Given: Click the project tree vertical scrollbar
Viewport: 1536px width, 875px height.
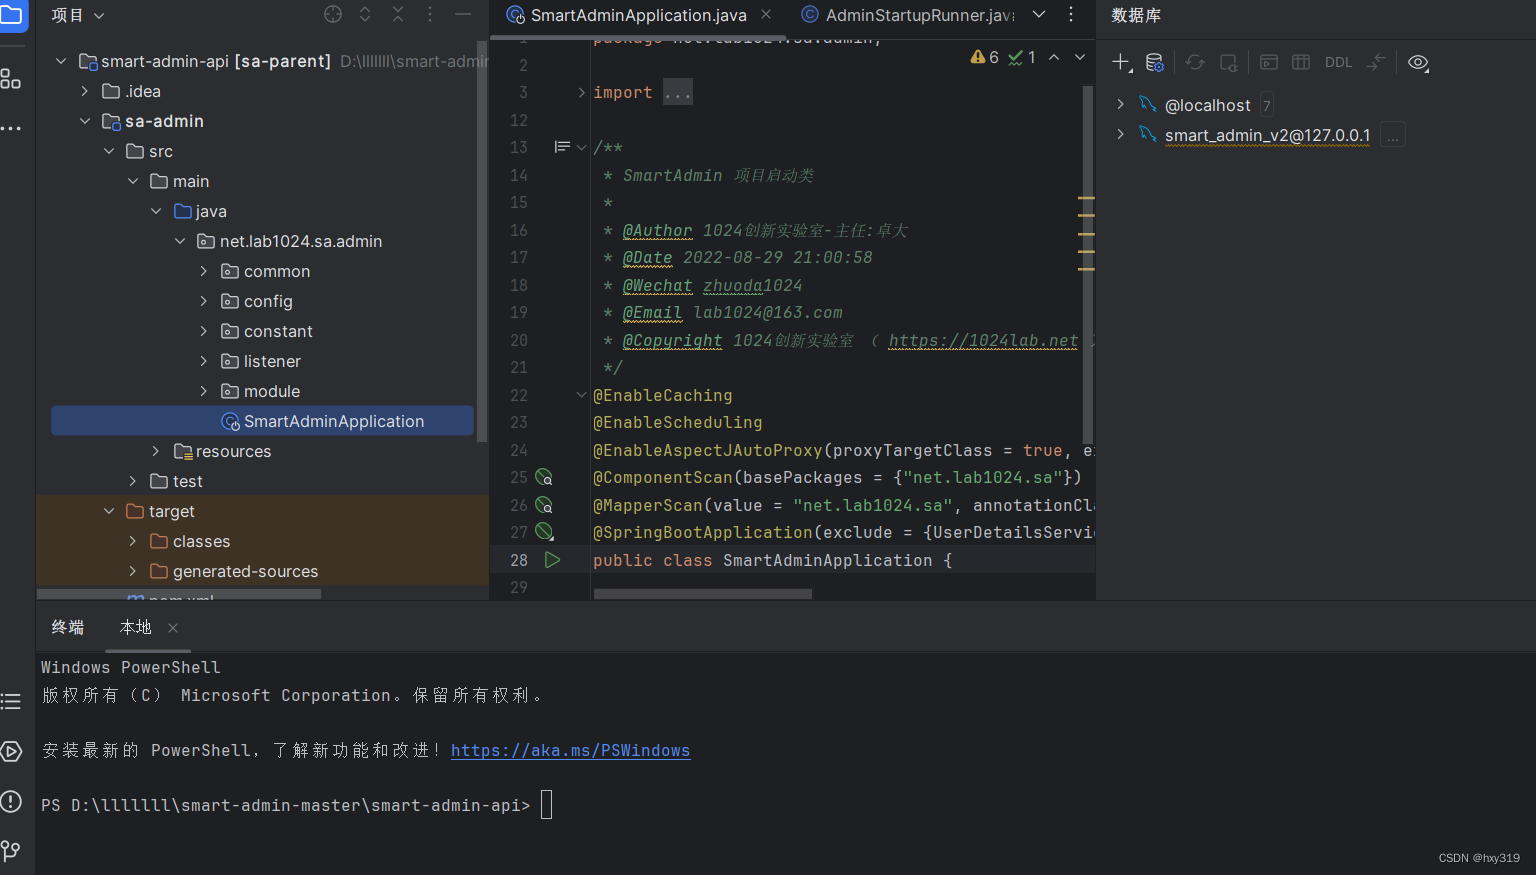Looking at the screenshot, I should [x=482, y=240].
